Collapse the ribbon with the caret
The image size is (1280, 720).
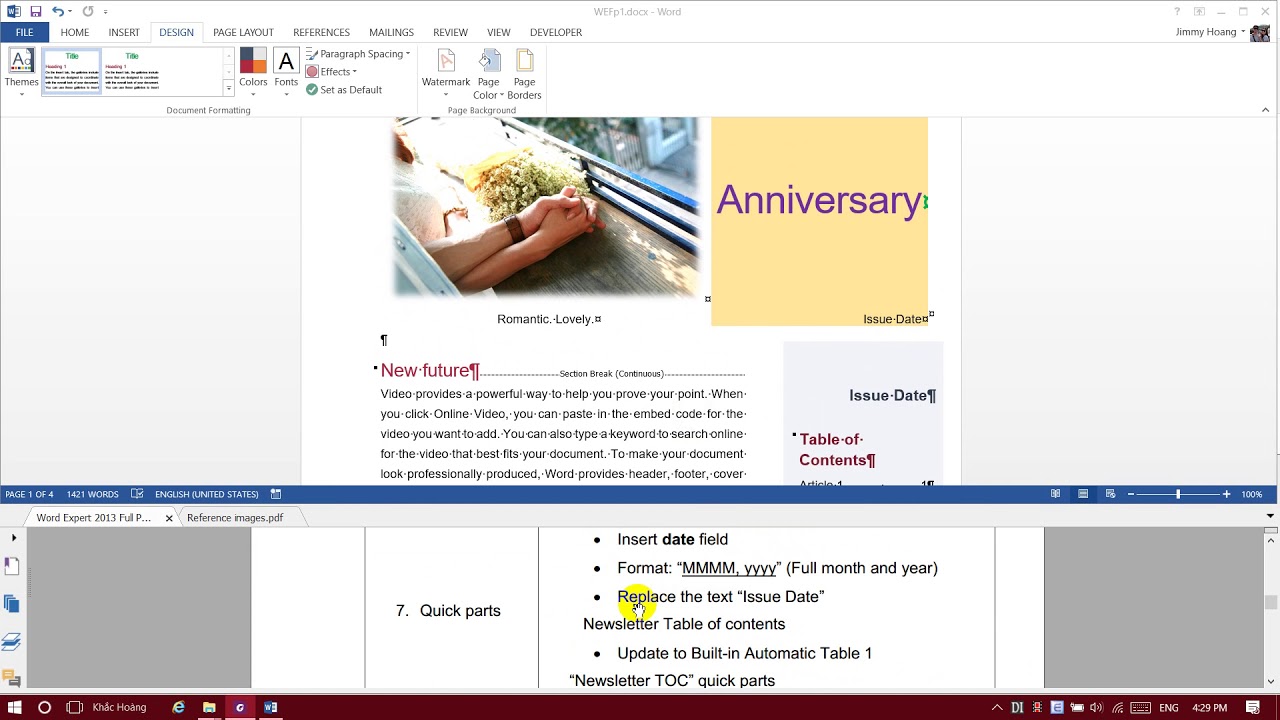pos(1265,110)
